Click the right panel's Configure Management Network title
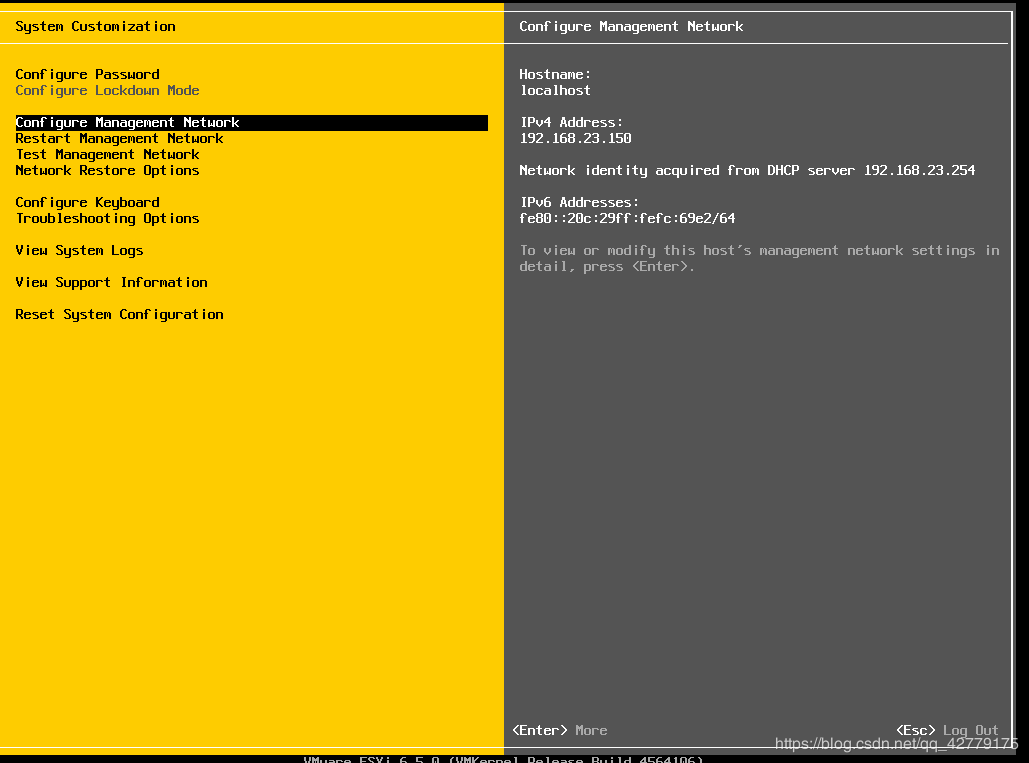This screenshot has height=763, width=1029. [x=631, y=26]
